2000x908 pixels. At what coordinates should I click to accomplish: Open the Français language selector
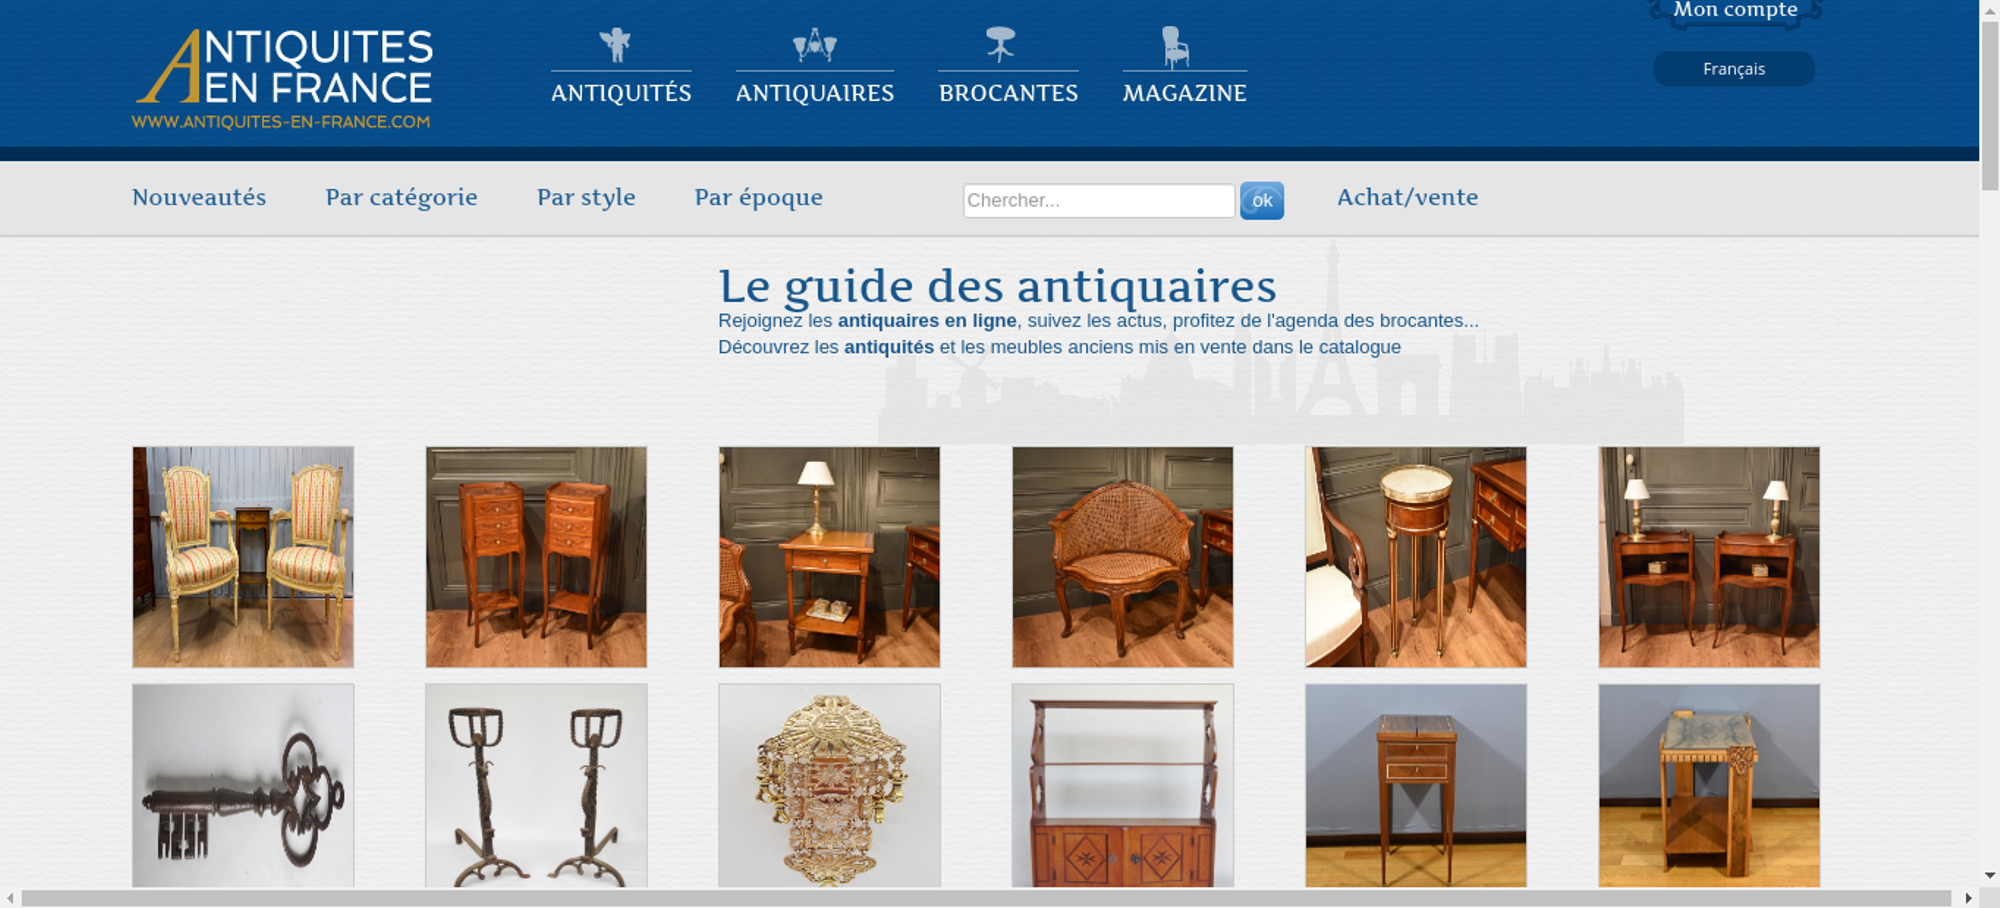pyautogui.click(x=1734, y=69)
